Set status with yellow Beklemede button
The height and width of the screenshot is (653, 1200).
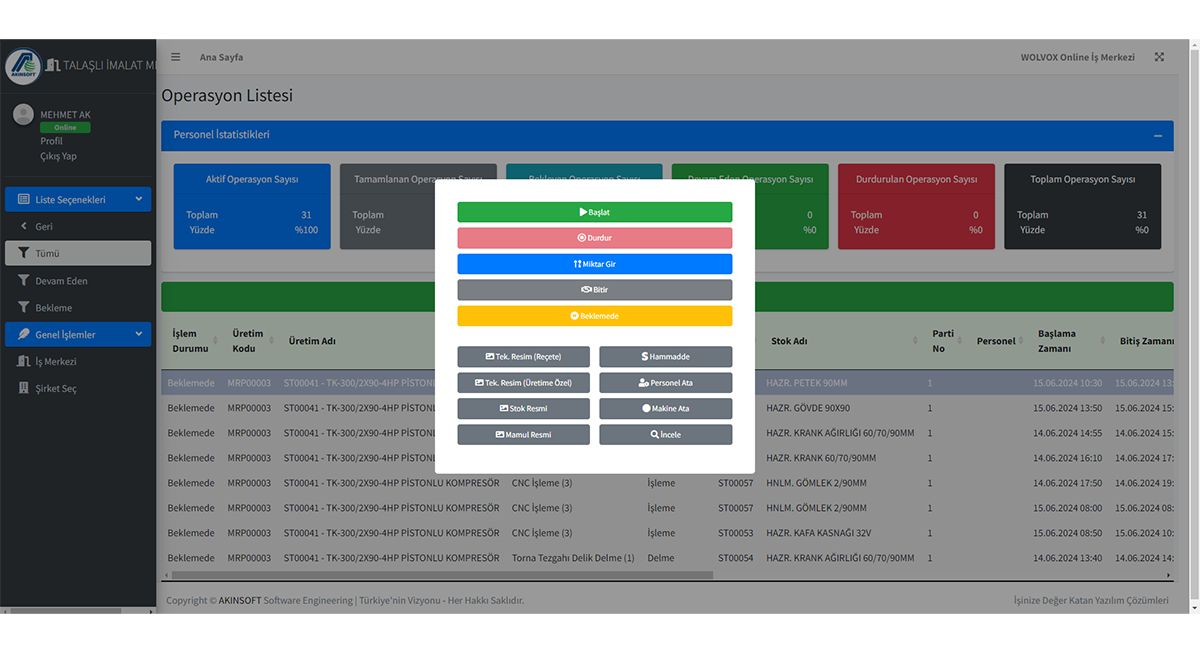pyautogui.click(x=594, y=316)
